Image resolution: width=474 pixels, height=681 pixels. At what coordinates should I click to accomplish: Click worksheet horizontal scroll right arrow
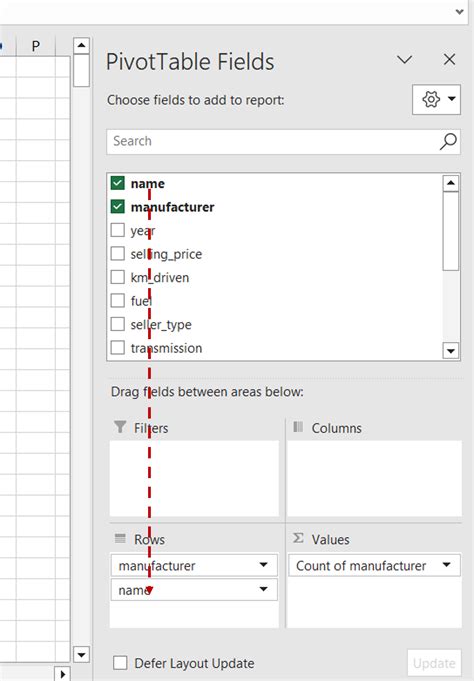[62, 674]
